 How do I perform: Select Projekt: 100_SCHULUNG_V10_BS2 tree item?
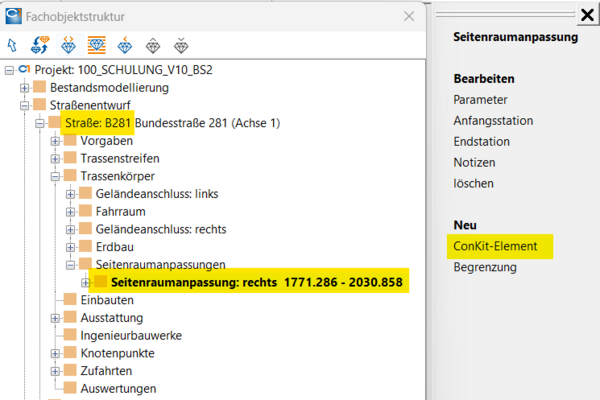click(124, 70)
